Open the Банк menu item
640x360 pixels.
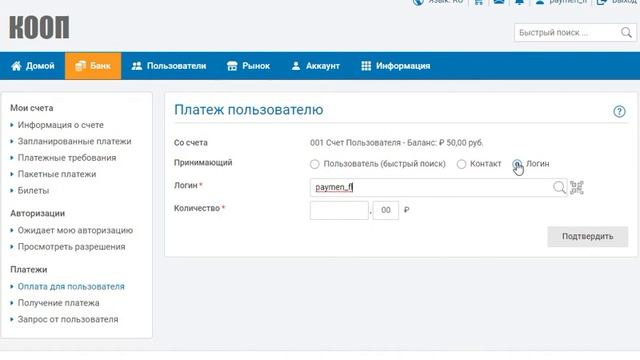coord(93,66)
